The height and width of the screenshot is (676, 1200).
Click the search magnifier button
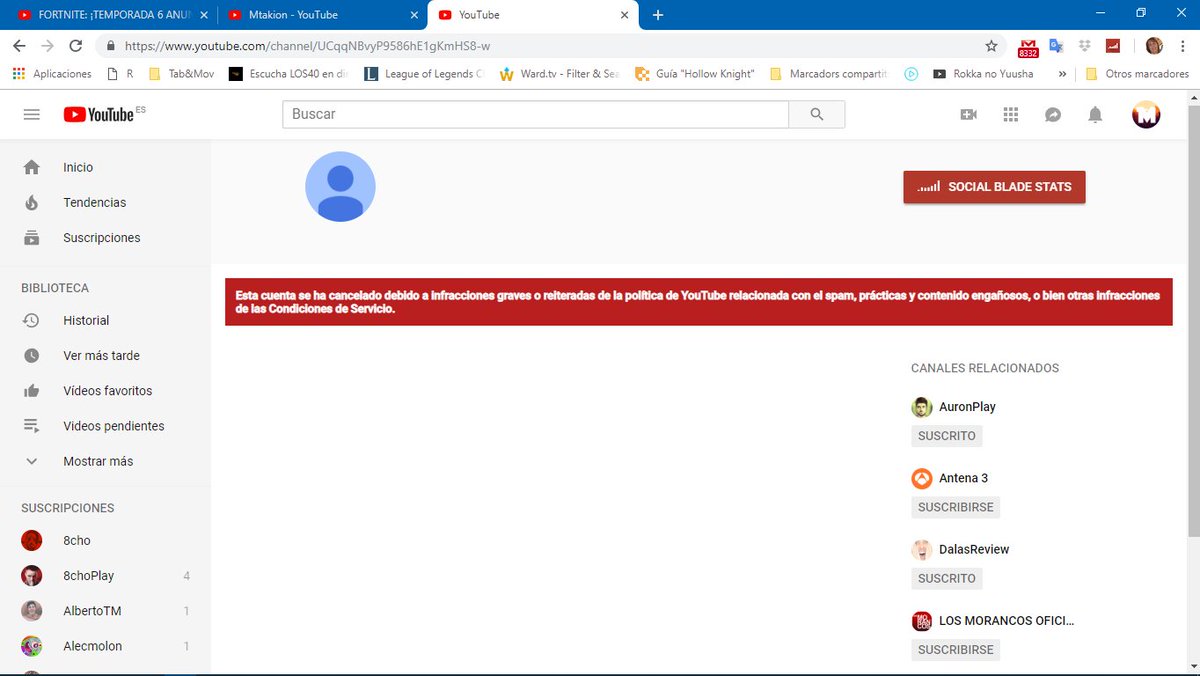click(x=817, y=115)
